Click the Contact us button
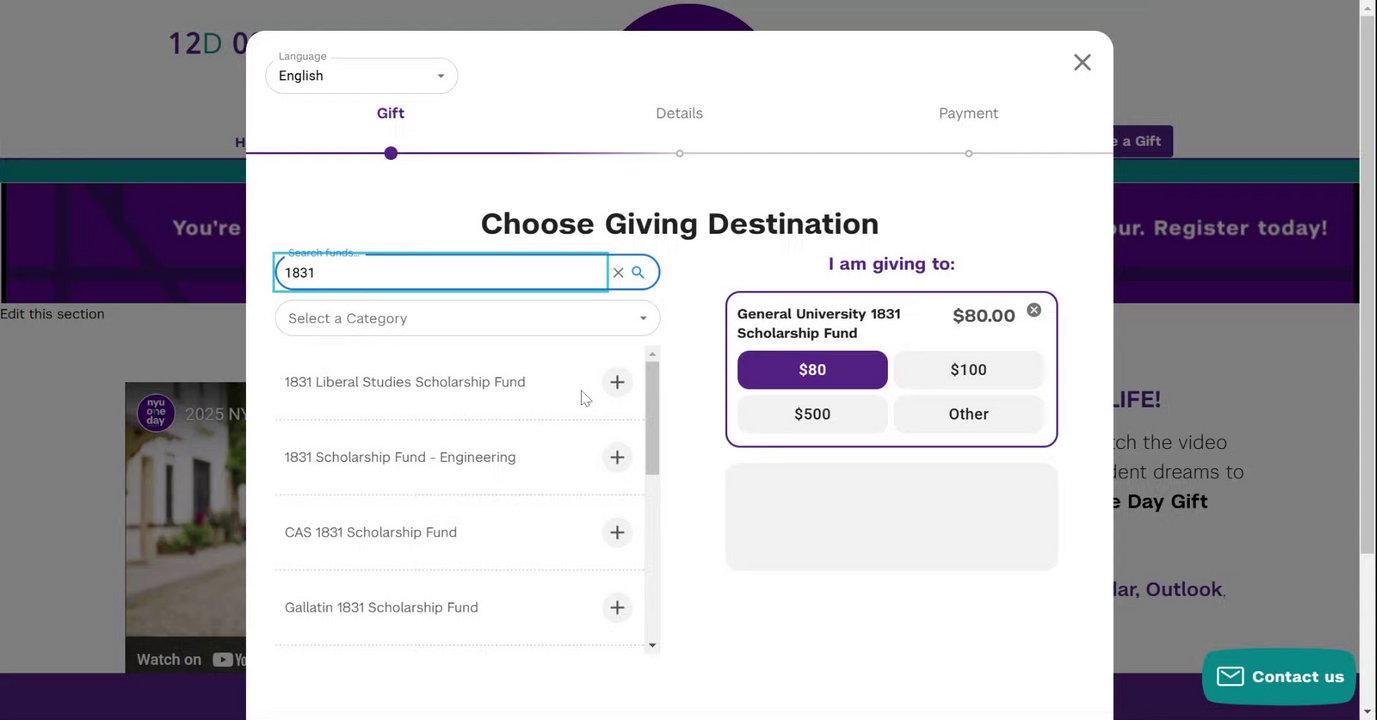This screenshot has width=1377, height=720. pos(1279,677)
